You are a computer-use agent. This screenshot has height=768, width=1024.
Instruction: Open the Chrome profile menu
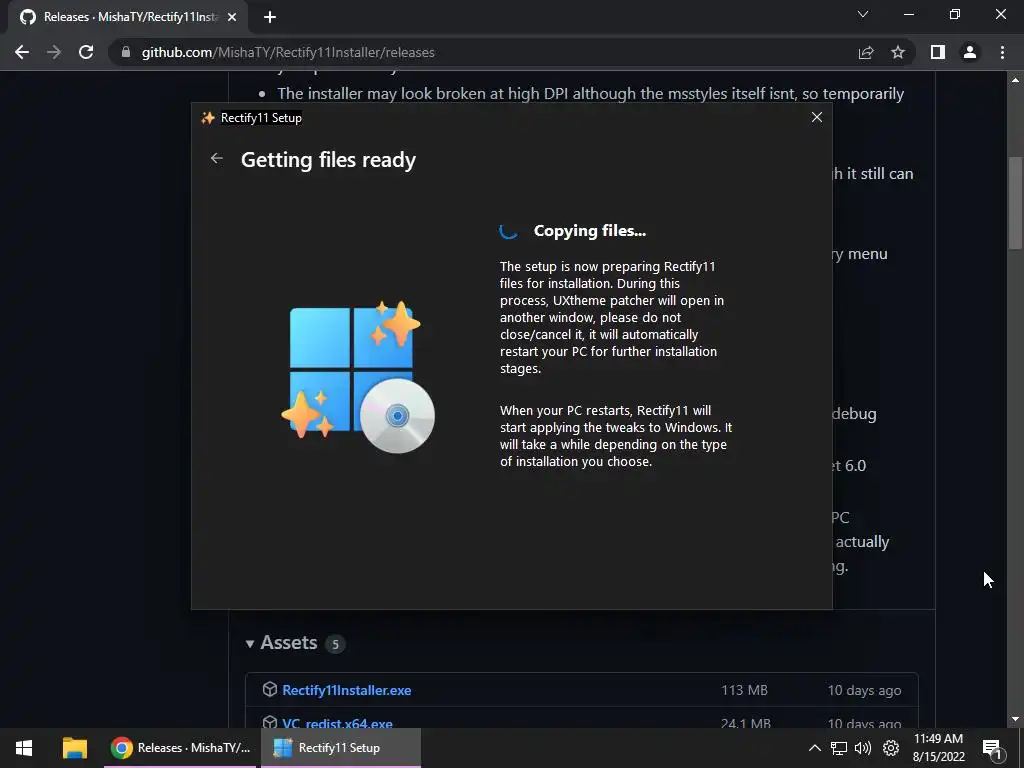coord(970,52)
